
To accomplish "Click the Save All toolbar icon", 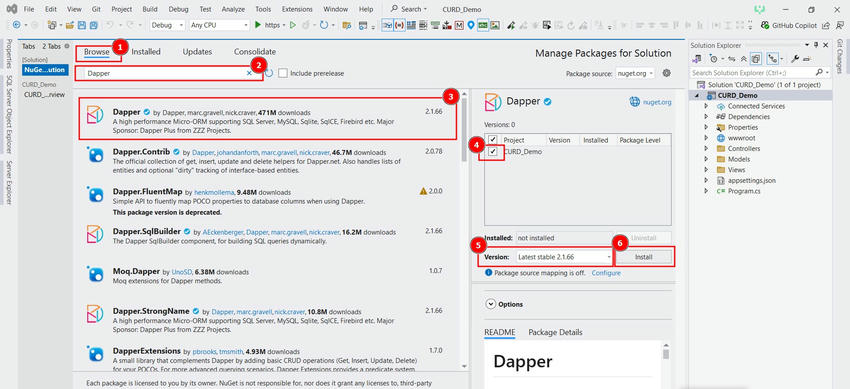I will coord(93,25).
